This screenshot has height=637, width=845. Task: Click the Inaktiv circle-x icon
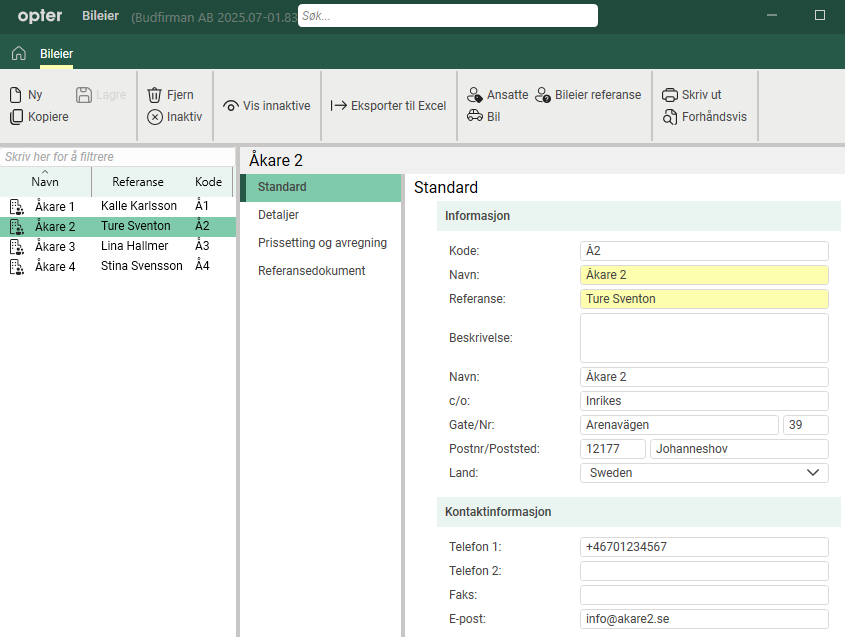click(155, 117)
